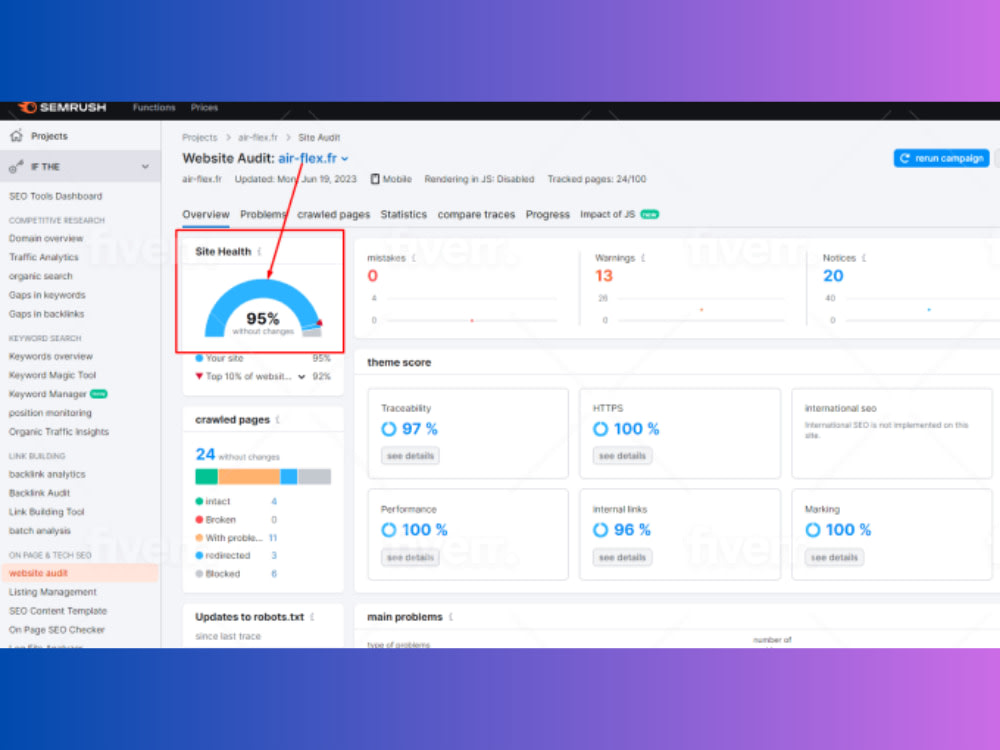
Task: Select website audit in sidebar
Action: pyautogui.click(x=80, y=573)
